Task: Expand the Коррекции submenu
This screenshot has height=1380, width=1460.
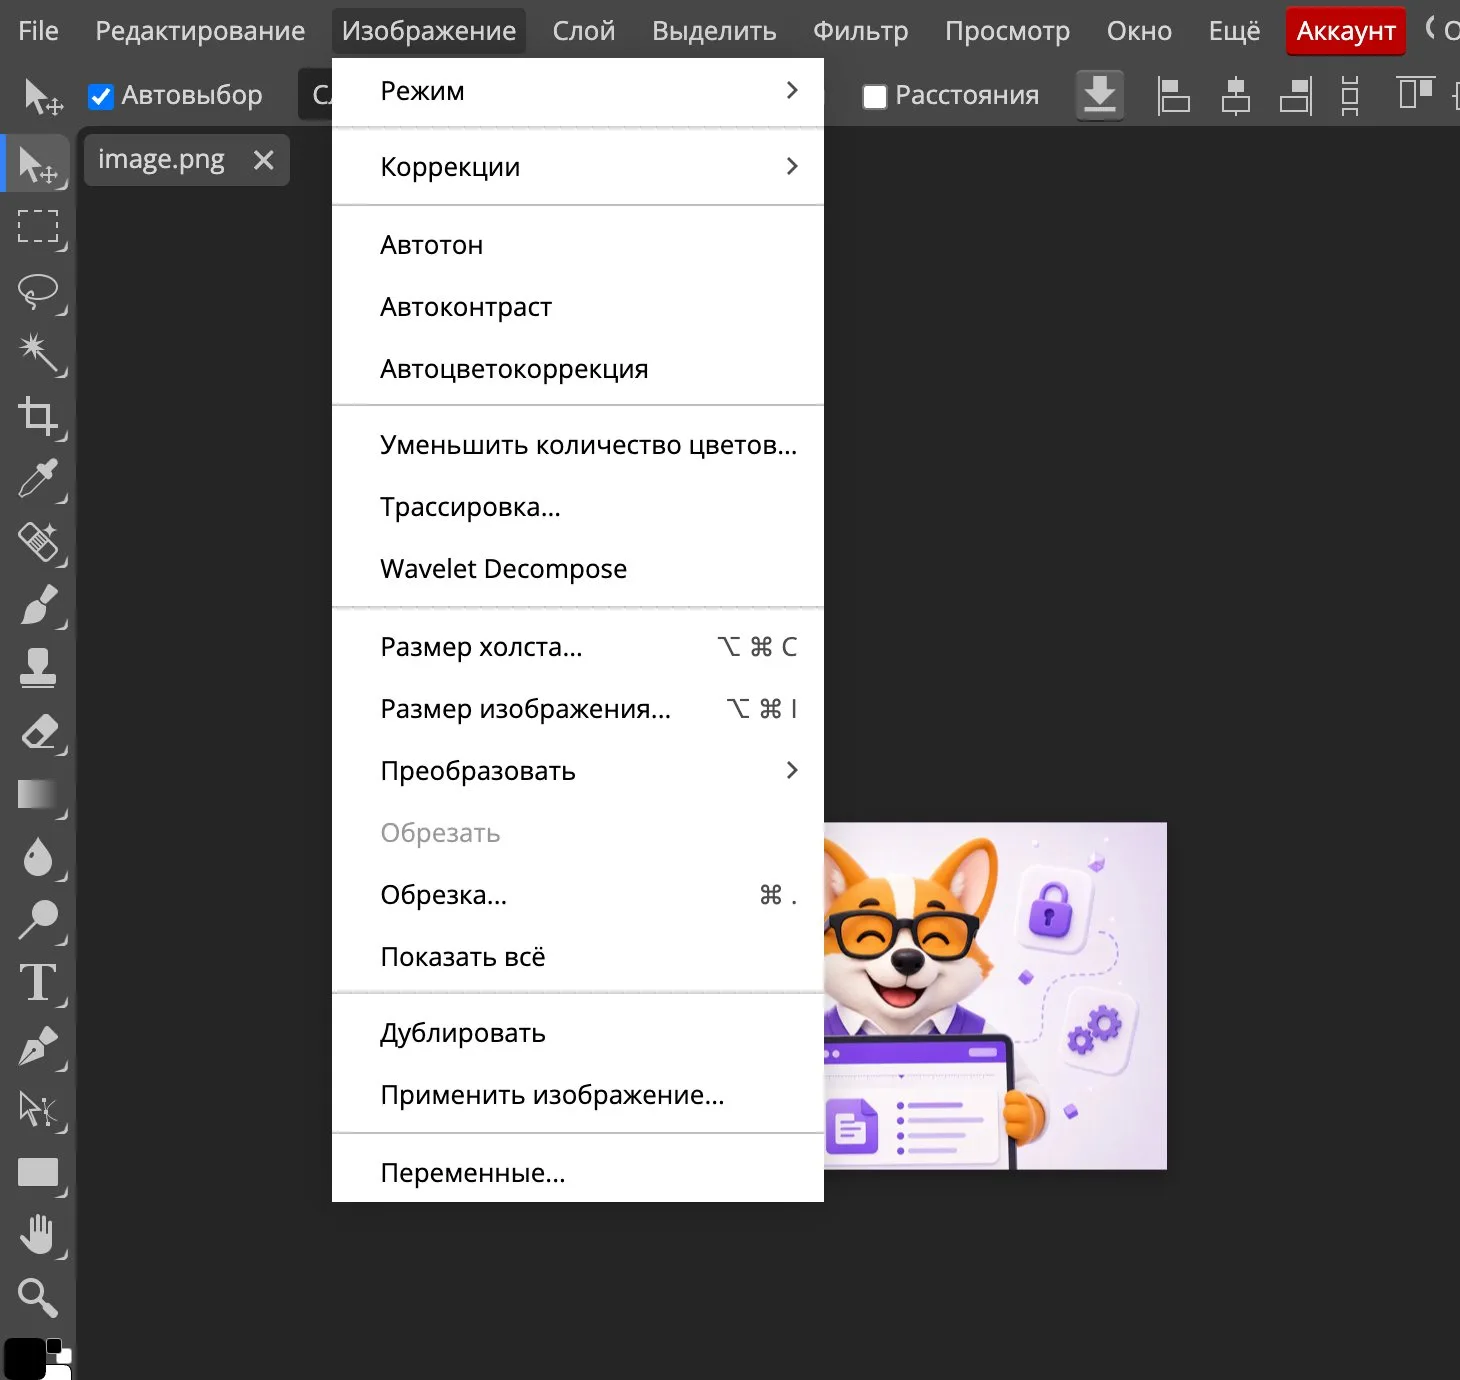Action: pyautogui.click(x=578, y=167)
